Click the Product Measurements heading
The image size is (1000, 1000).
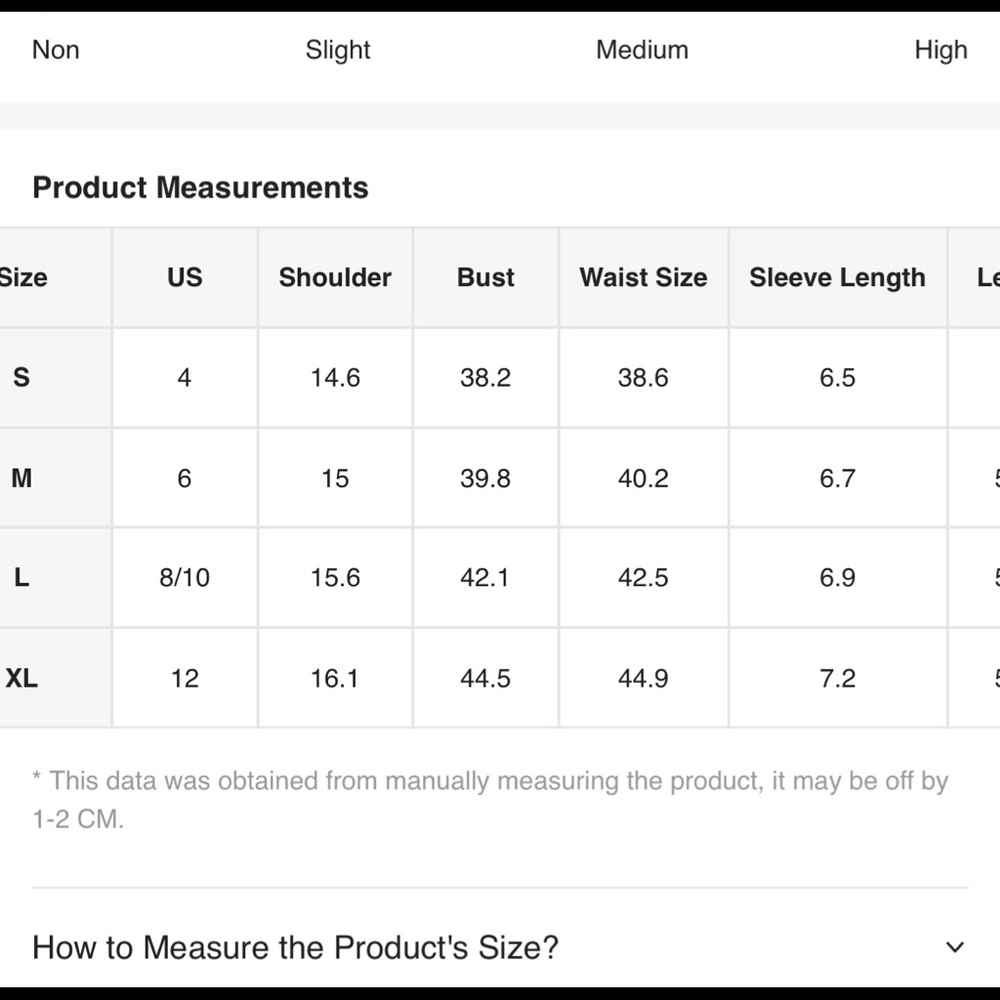tap(200, 187)
